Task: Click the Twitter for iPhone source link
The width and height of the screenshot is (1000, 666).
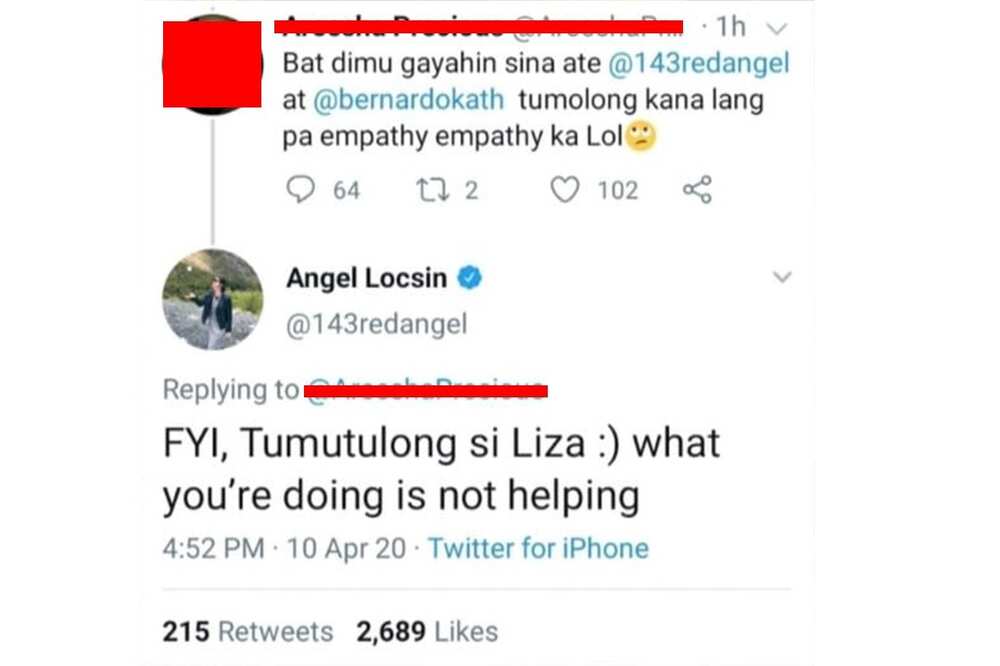Action: click(x=538, y=548)
